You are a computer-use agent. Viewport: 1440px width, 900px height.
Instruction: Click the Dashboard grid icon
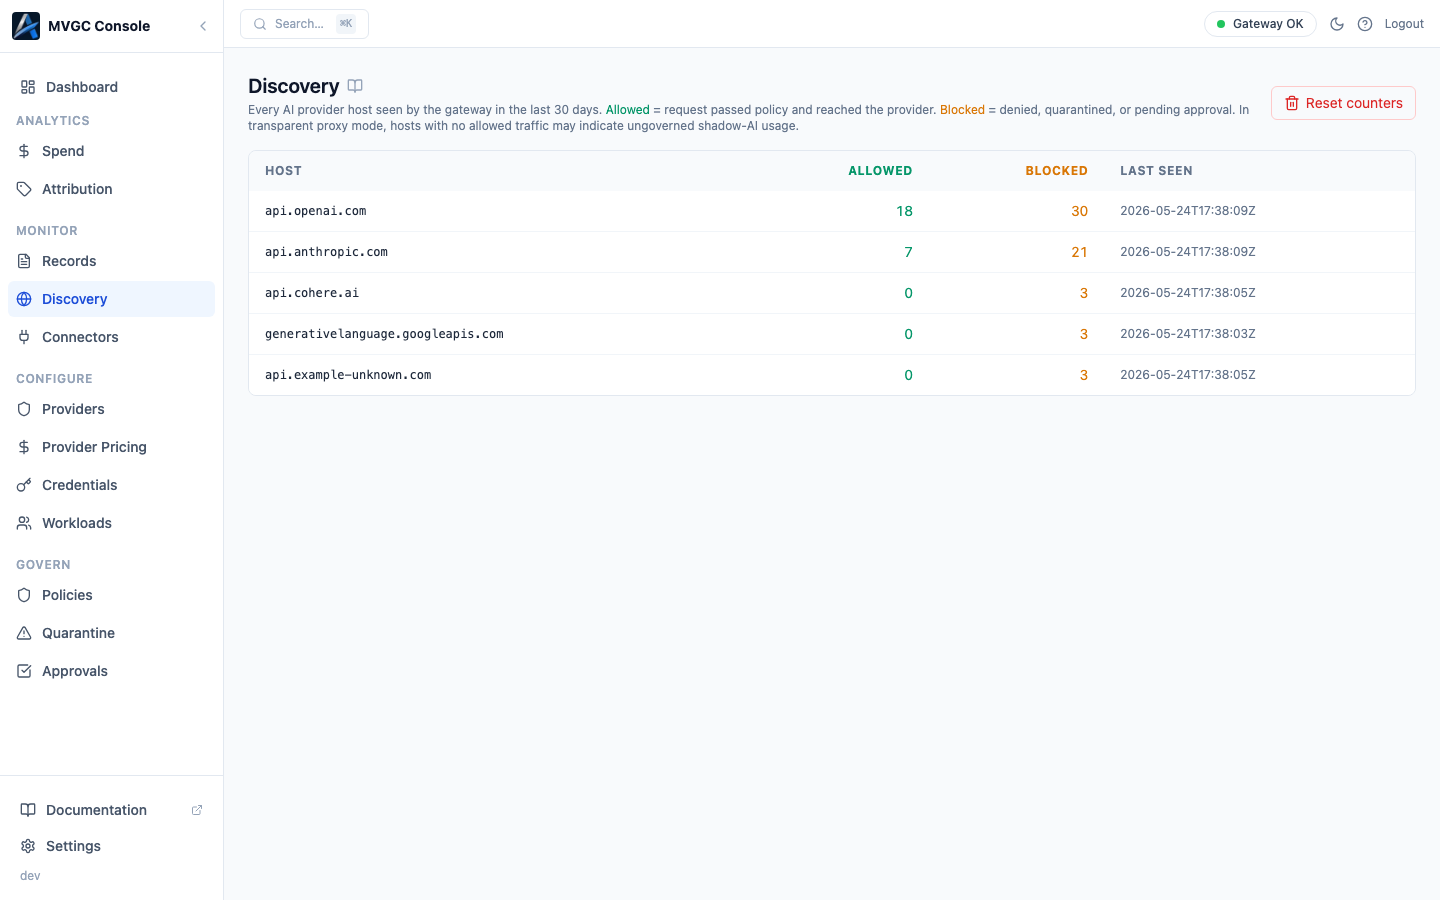28,87
